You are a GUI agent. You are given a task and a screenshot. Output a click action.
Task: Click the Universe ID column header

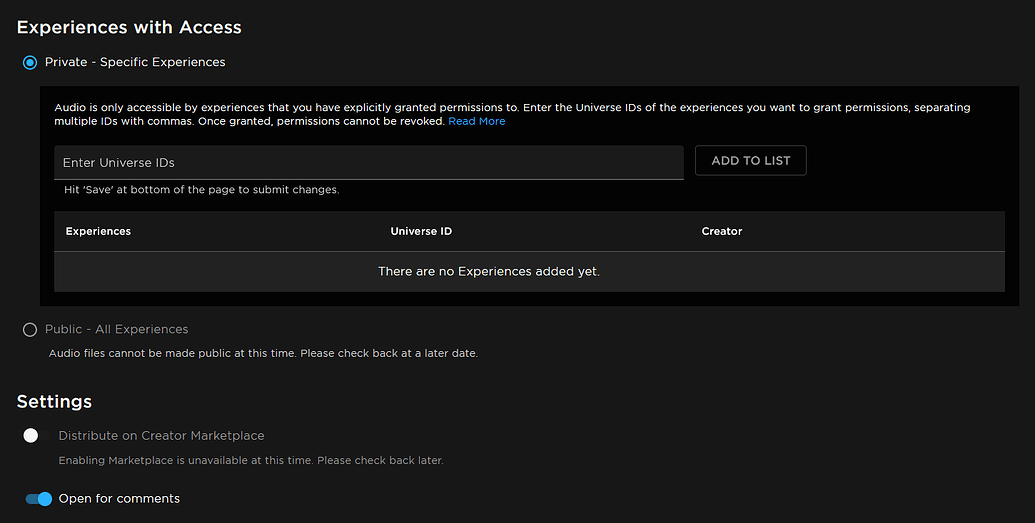(x=421, y=231)
